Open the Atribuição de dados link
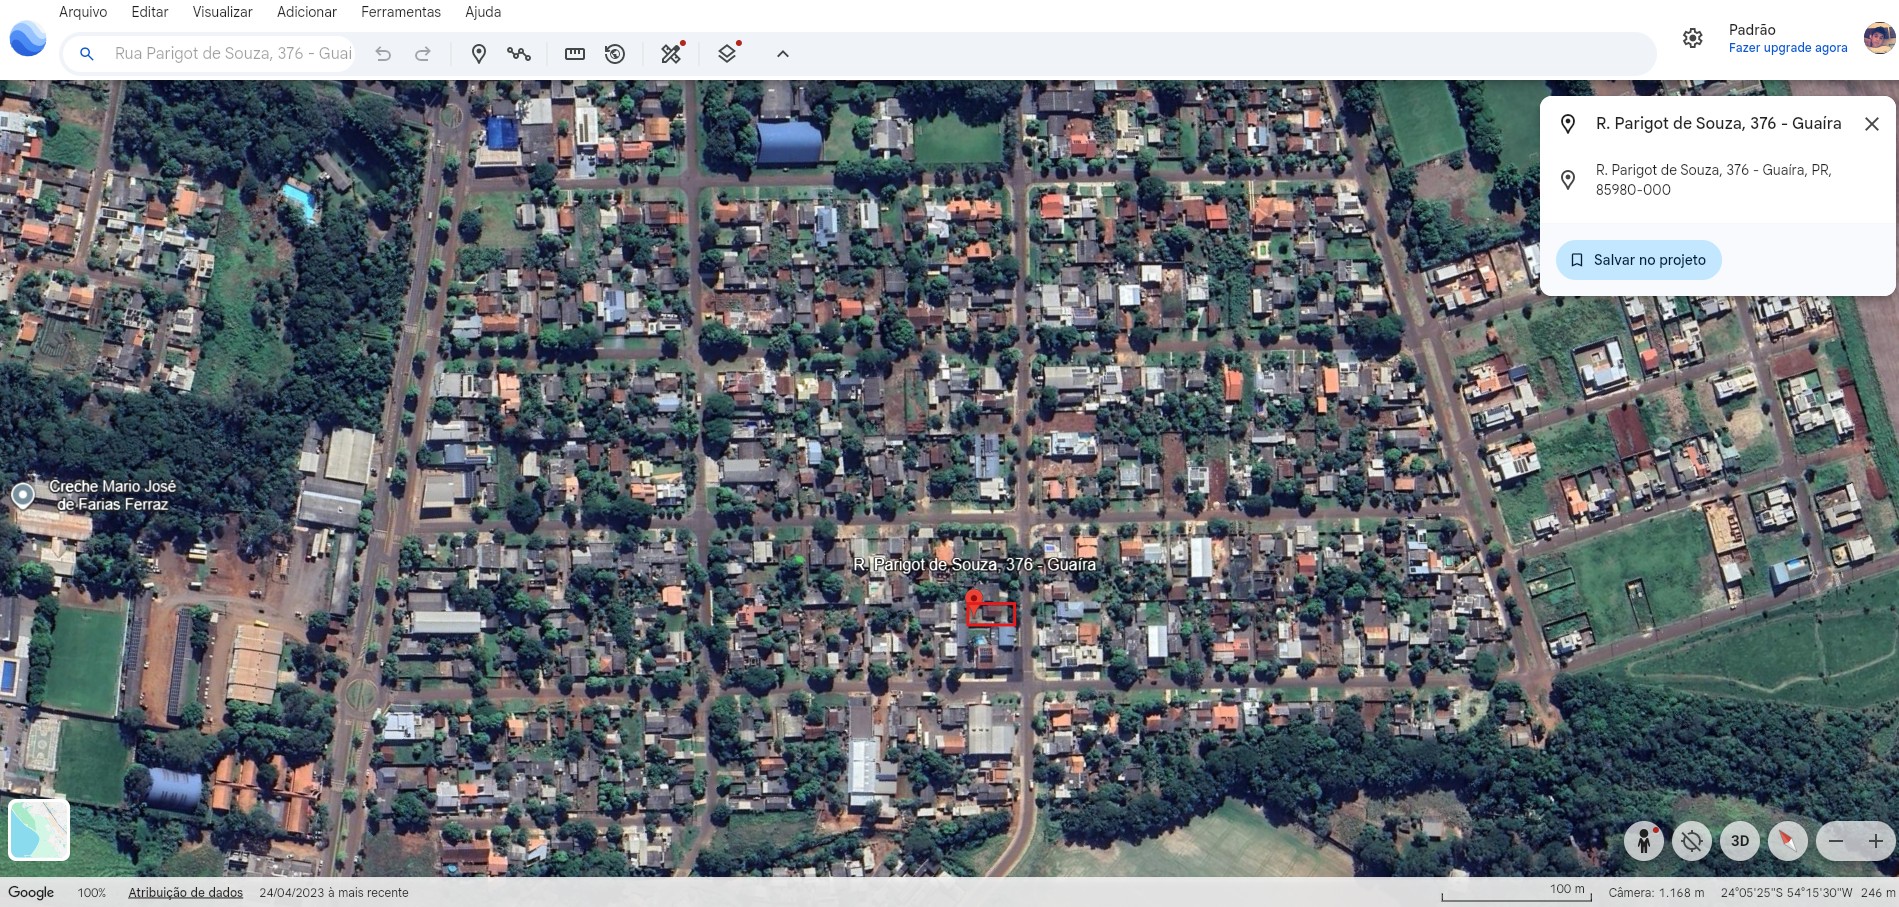 click(x=185, y=893)
